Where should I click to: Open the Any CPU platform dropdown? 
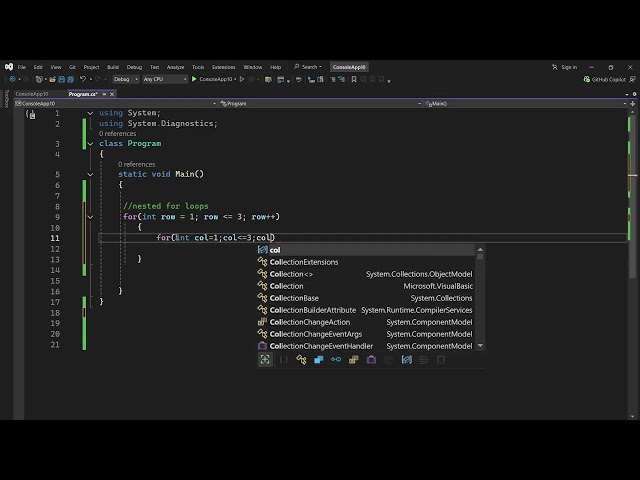point(164,79)
